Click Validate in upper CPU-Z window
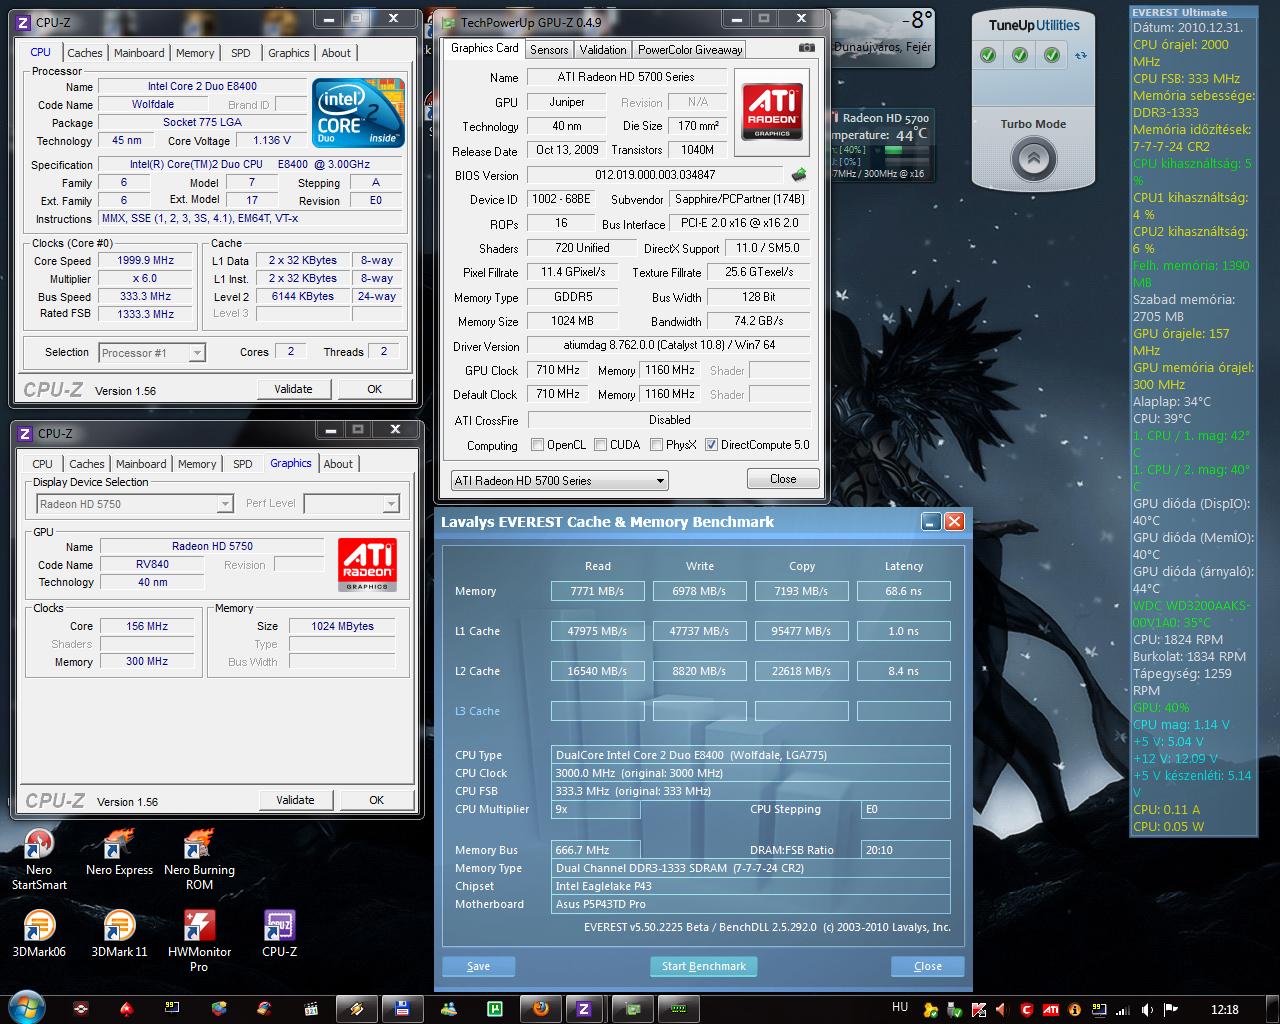This screenshot has width=1280, height=1024. pyautogui.click(x=293, y=389)
